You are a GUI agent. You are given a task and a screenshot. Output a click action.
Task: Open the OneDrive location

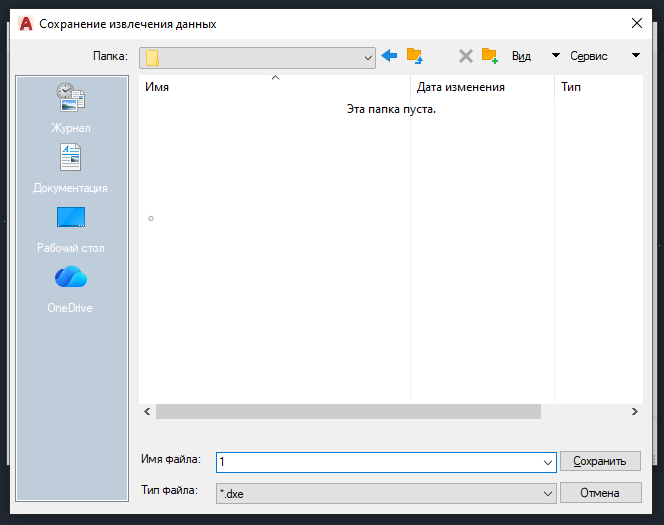70,288
